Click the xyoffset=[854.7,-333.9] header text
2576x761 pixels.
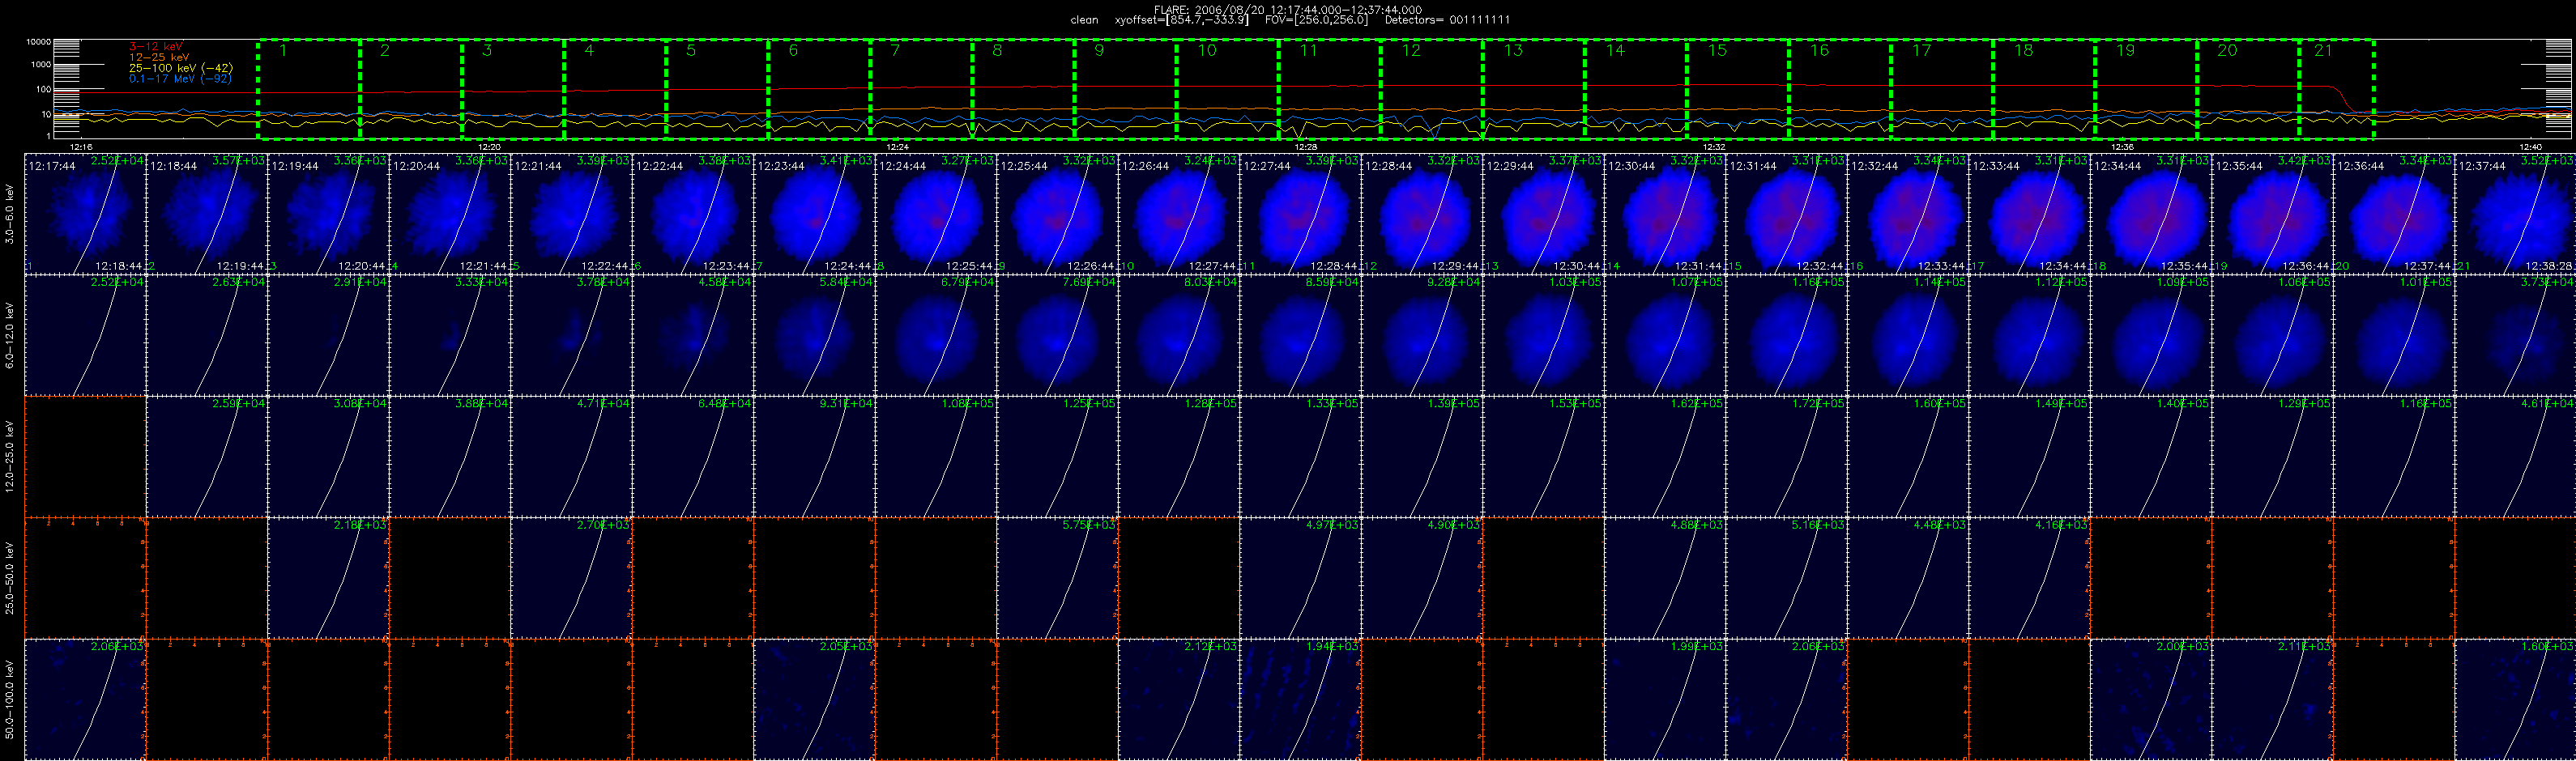click(x=1181, y=20)
